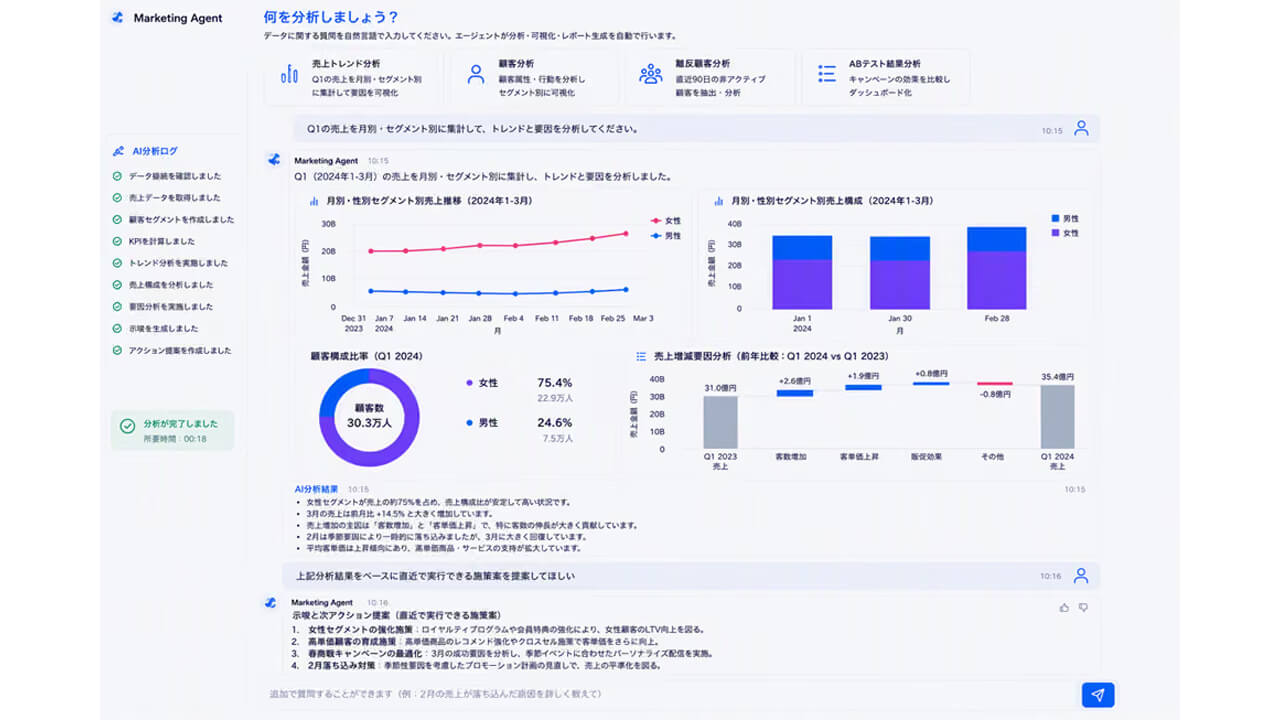Click the 客数増加 waterfall bar

(795, 393)
